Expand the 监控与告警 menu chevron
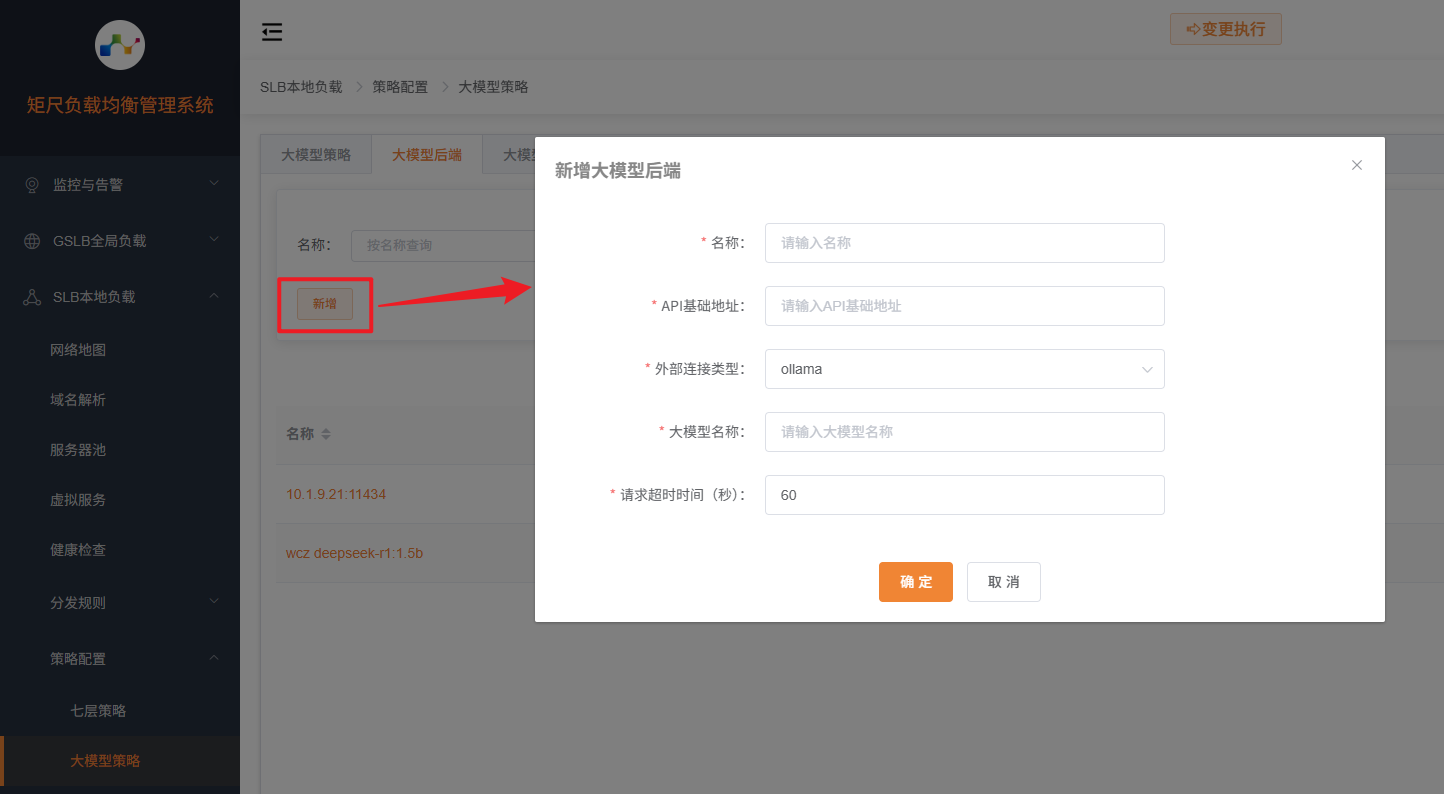Viewport: 1444px width, 794px height. [213, 184]
